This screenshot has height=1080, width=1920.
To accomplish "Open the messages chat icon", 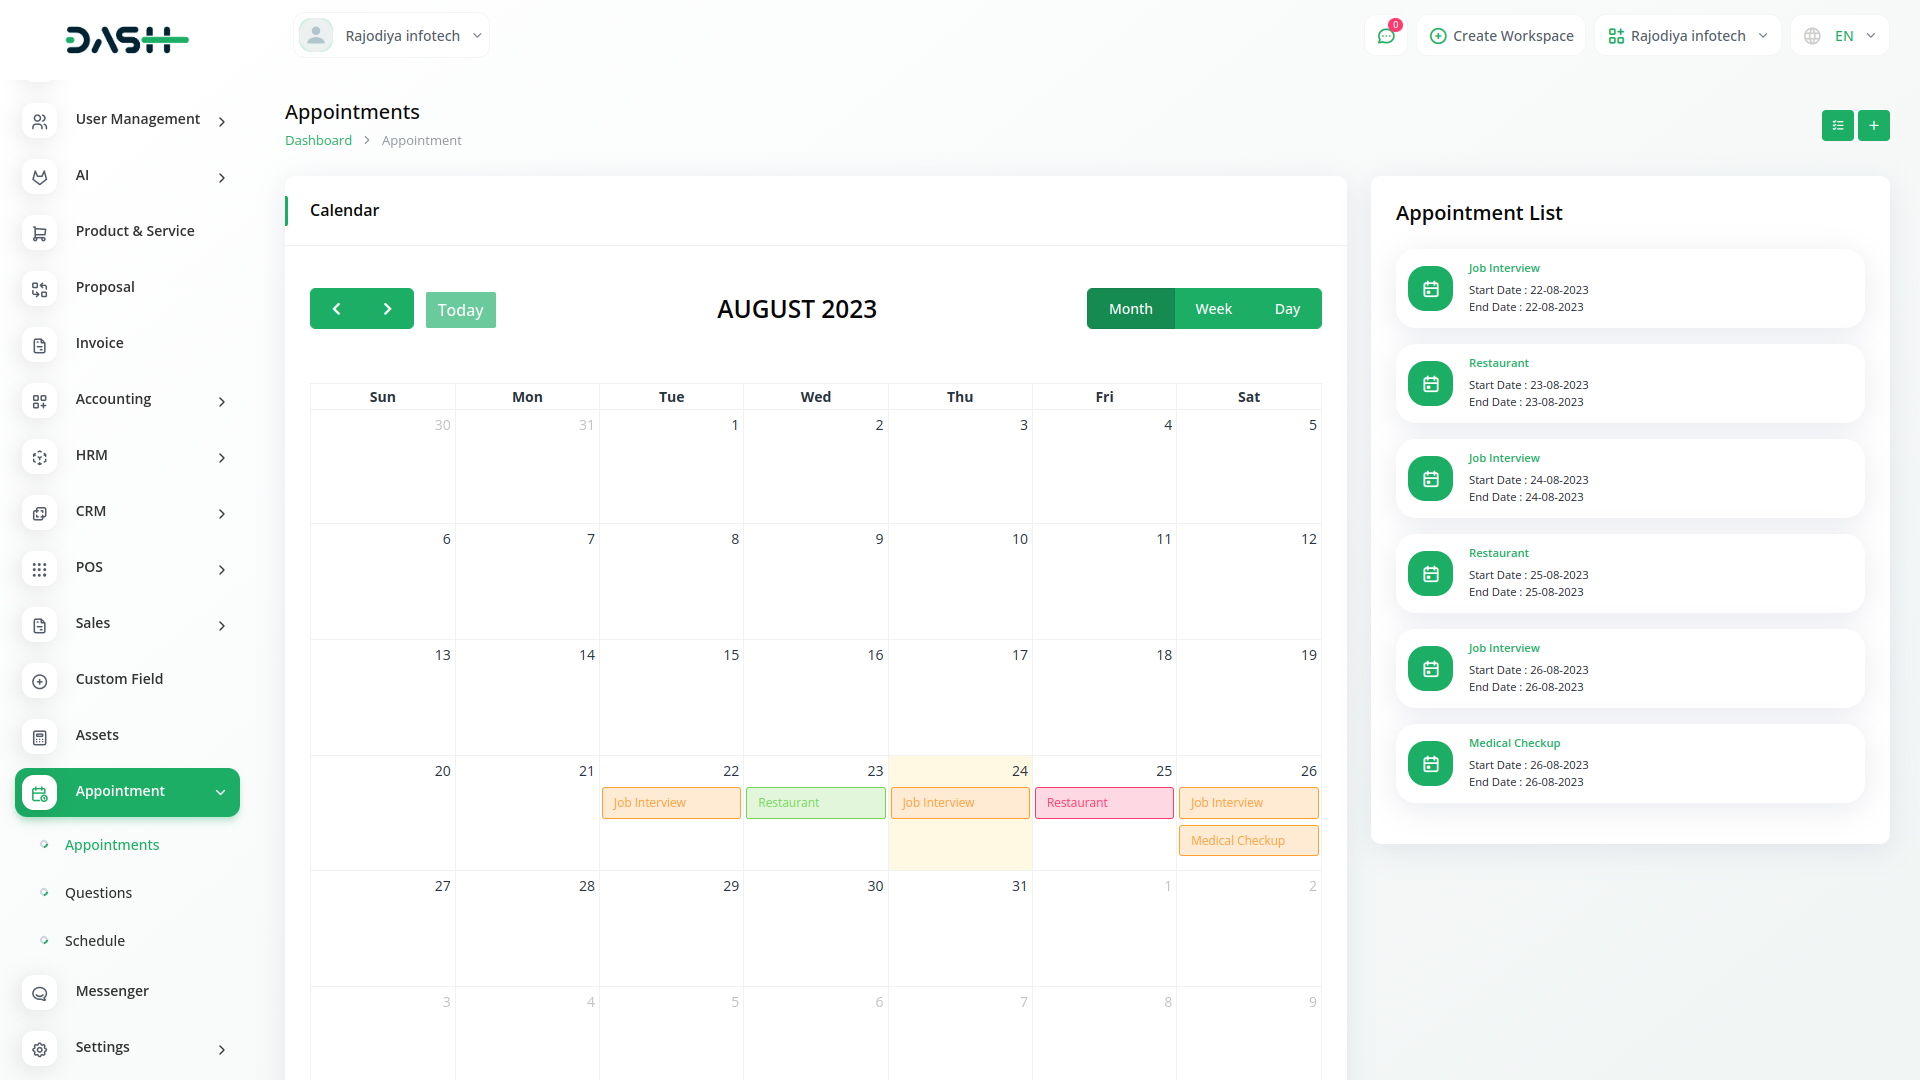I will point(1386,36).
